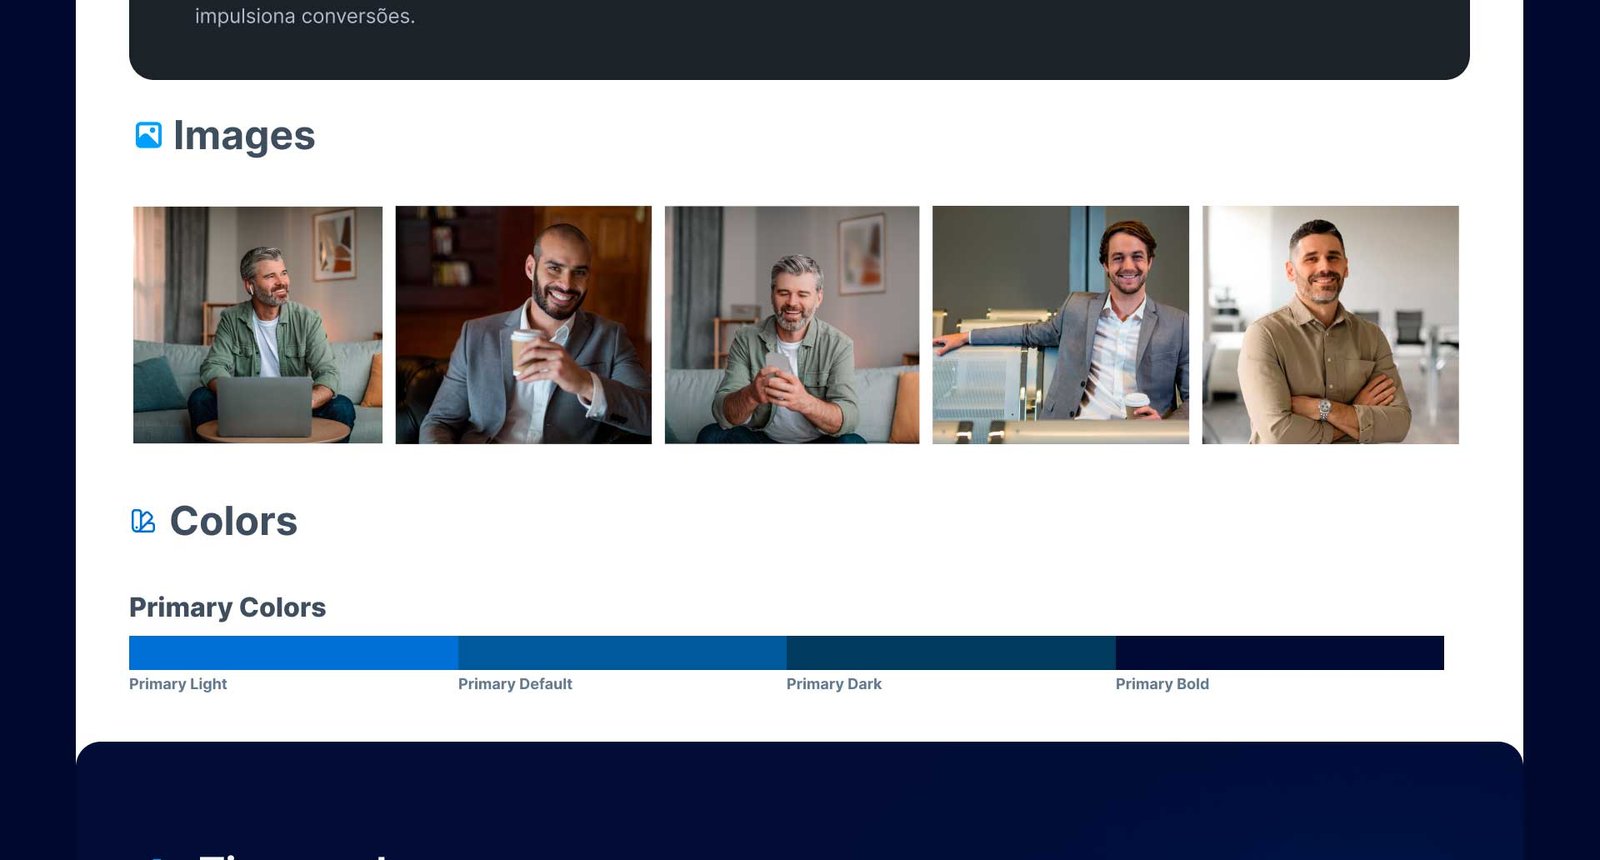Pick the Primary Default color swatch

(x=622, y=653)
